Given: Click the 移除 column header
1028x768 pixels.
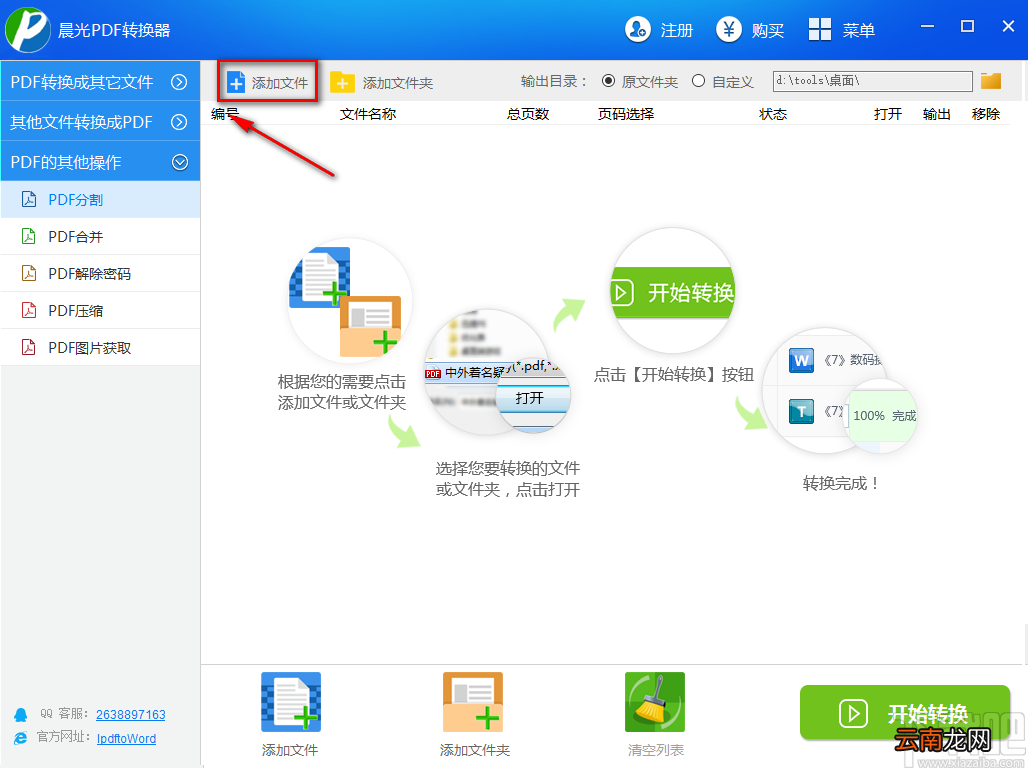Looking at the screenshot, I should pos(986,114).
